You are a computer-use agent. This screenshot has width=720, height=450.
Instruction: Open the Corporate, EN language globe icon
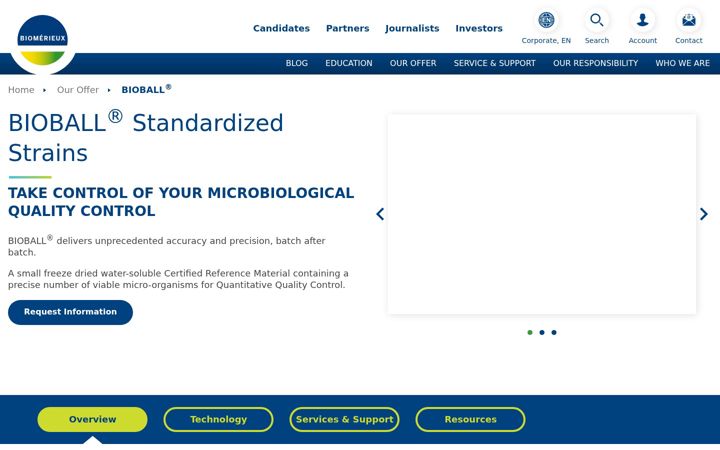(546, 20)
